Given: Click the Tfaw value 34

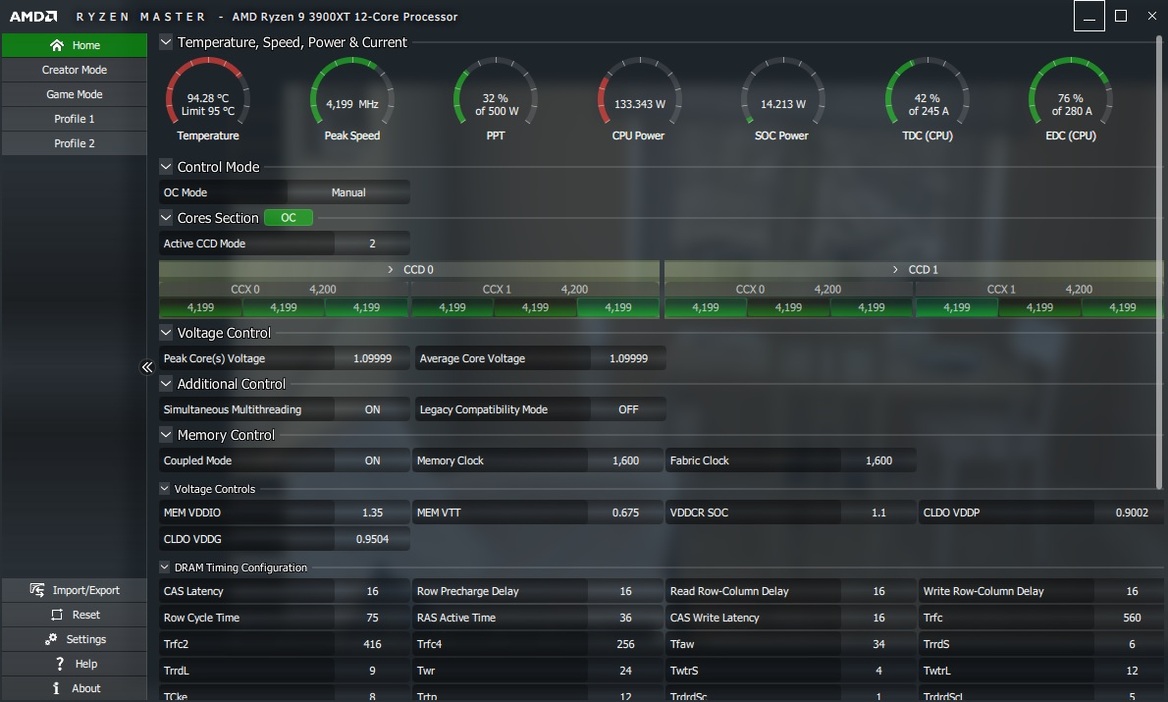Looking at the screenshot, I should (x=879, y=644).
